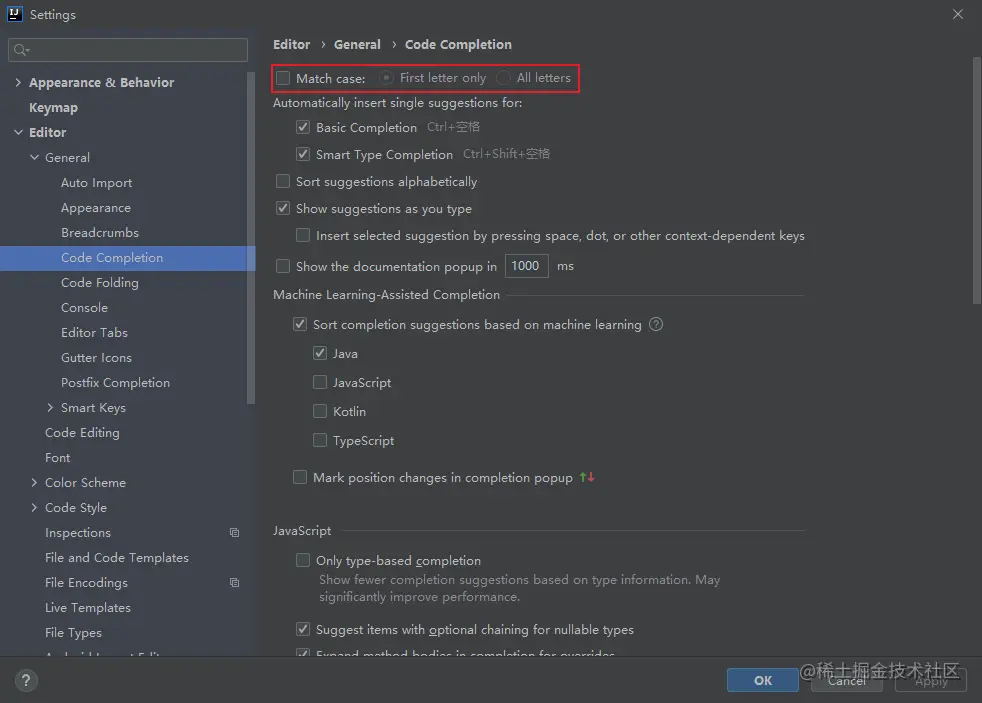Click the search magnifier icon in settings
982x703 pixels.
(21, 50)
